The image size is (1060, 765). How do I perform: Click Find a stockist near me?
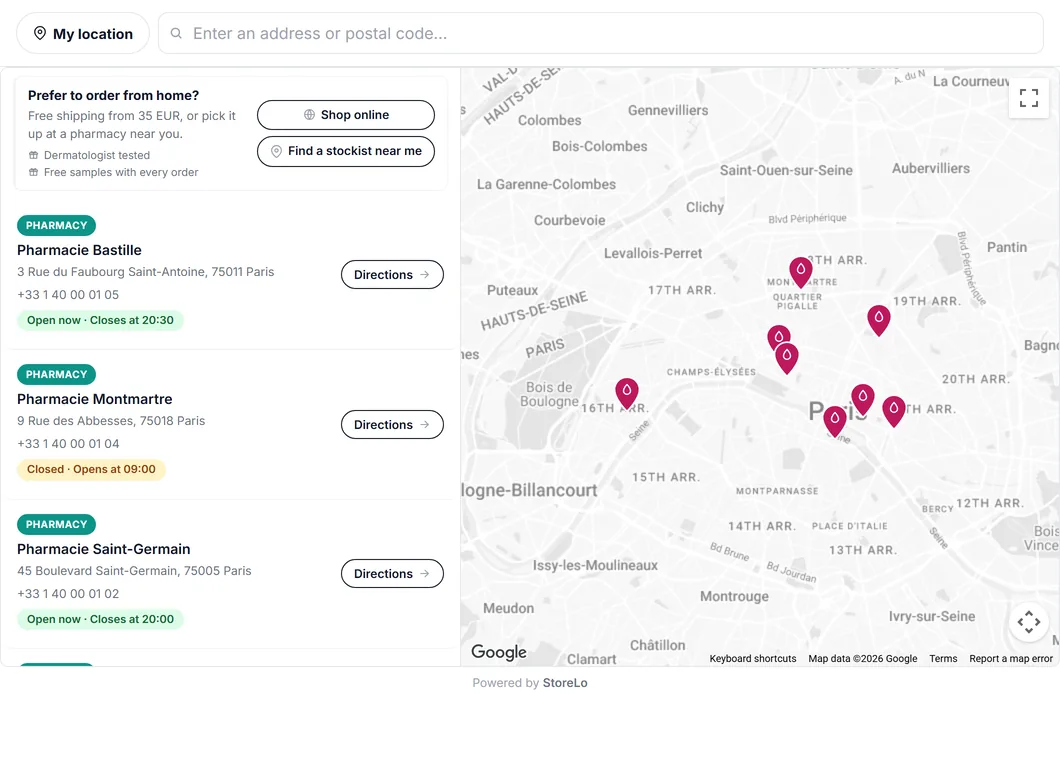pyautogui.click(x=345, y=151)
